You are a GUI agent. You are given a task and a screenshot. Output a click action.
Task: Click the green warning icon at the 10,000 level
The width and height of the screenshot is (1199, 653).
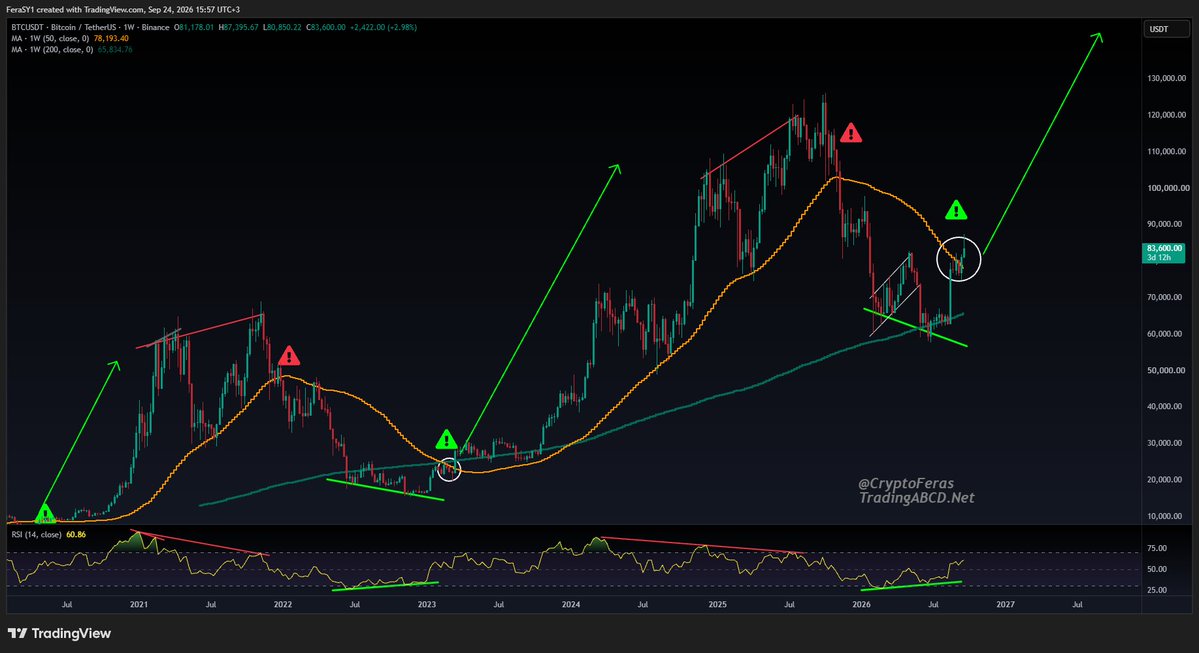coord(46,513)
